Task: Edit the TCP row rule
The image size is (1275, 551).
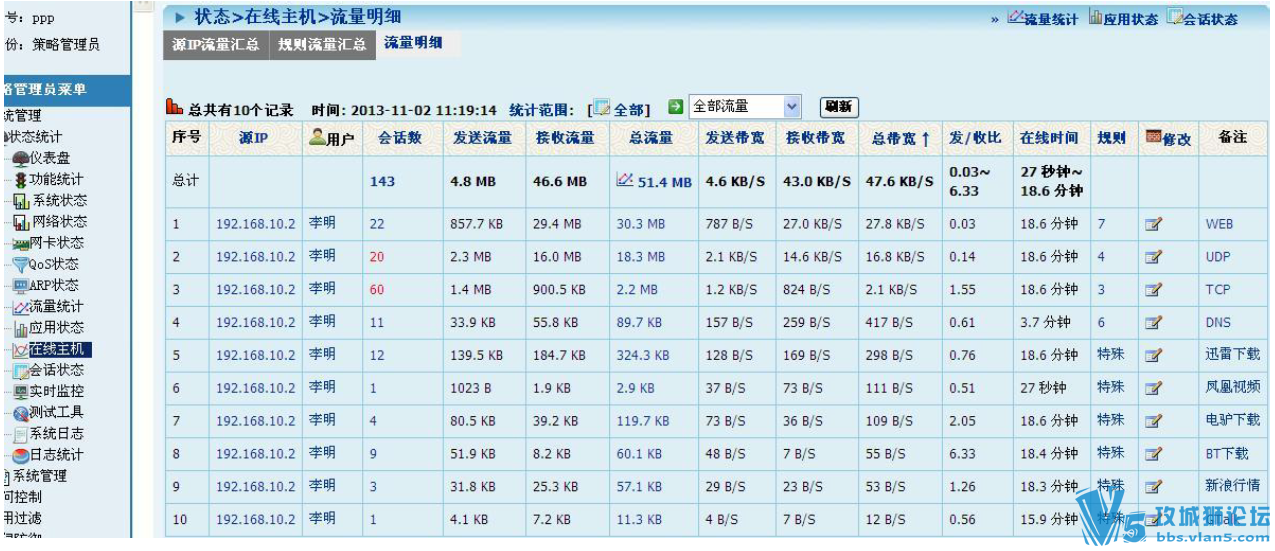Action: click(1153, 290)
